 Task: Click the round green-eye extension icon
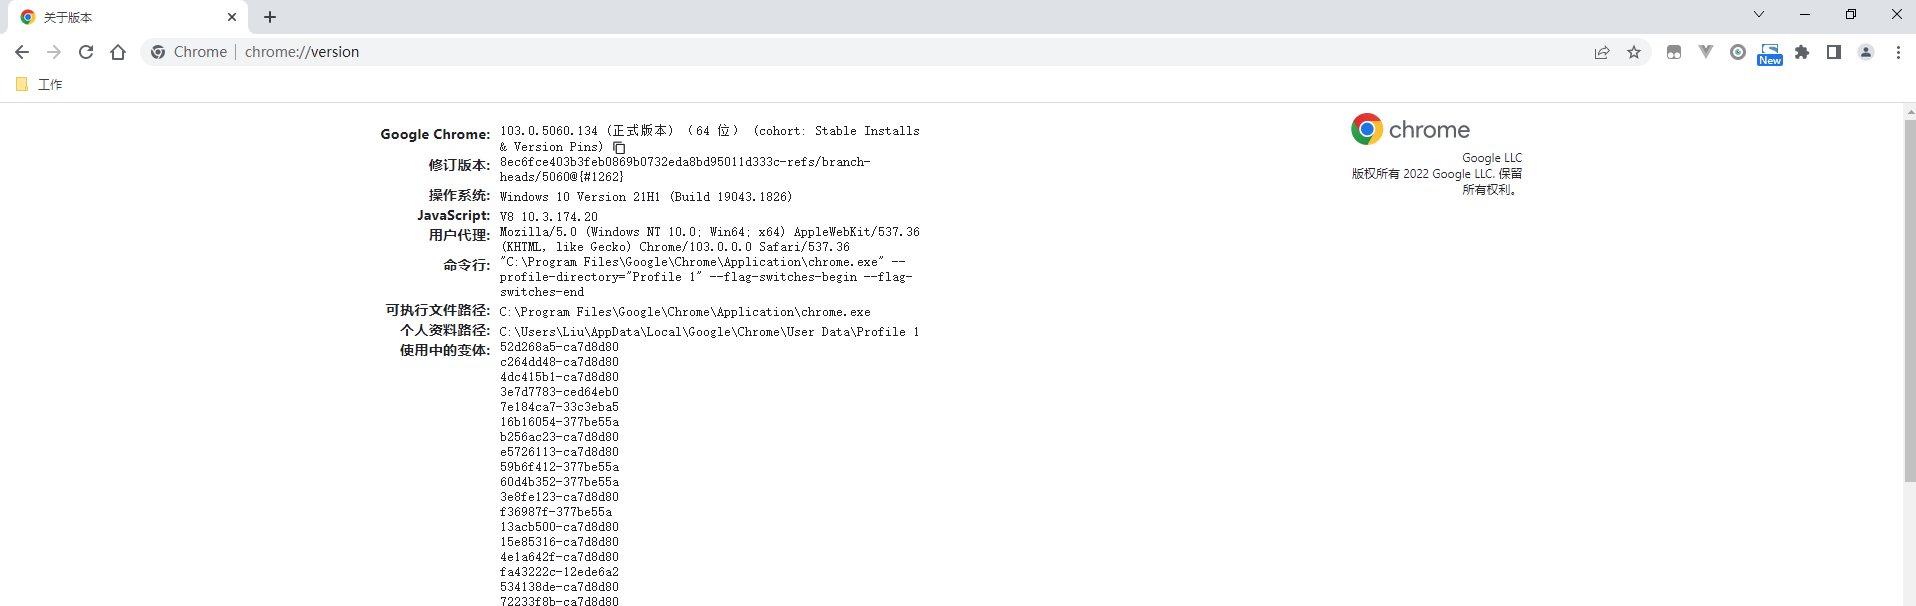[1738, 52]
